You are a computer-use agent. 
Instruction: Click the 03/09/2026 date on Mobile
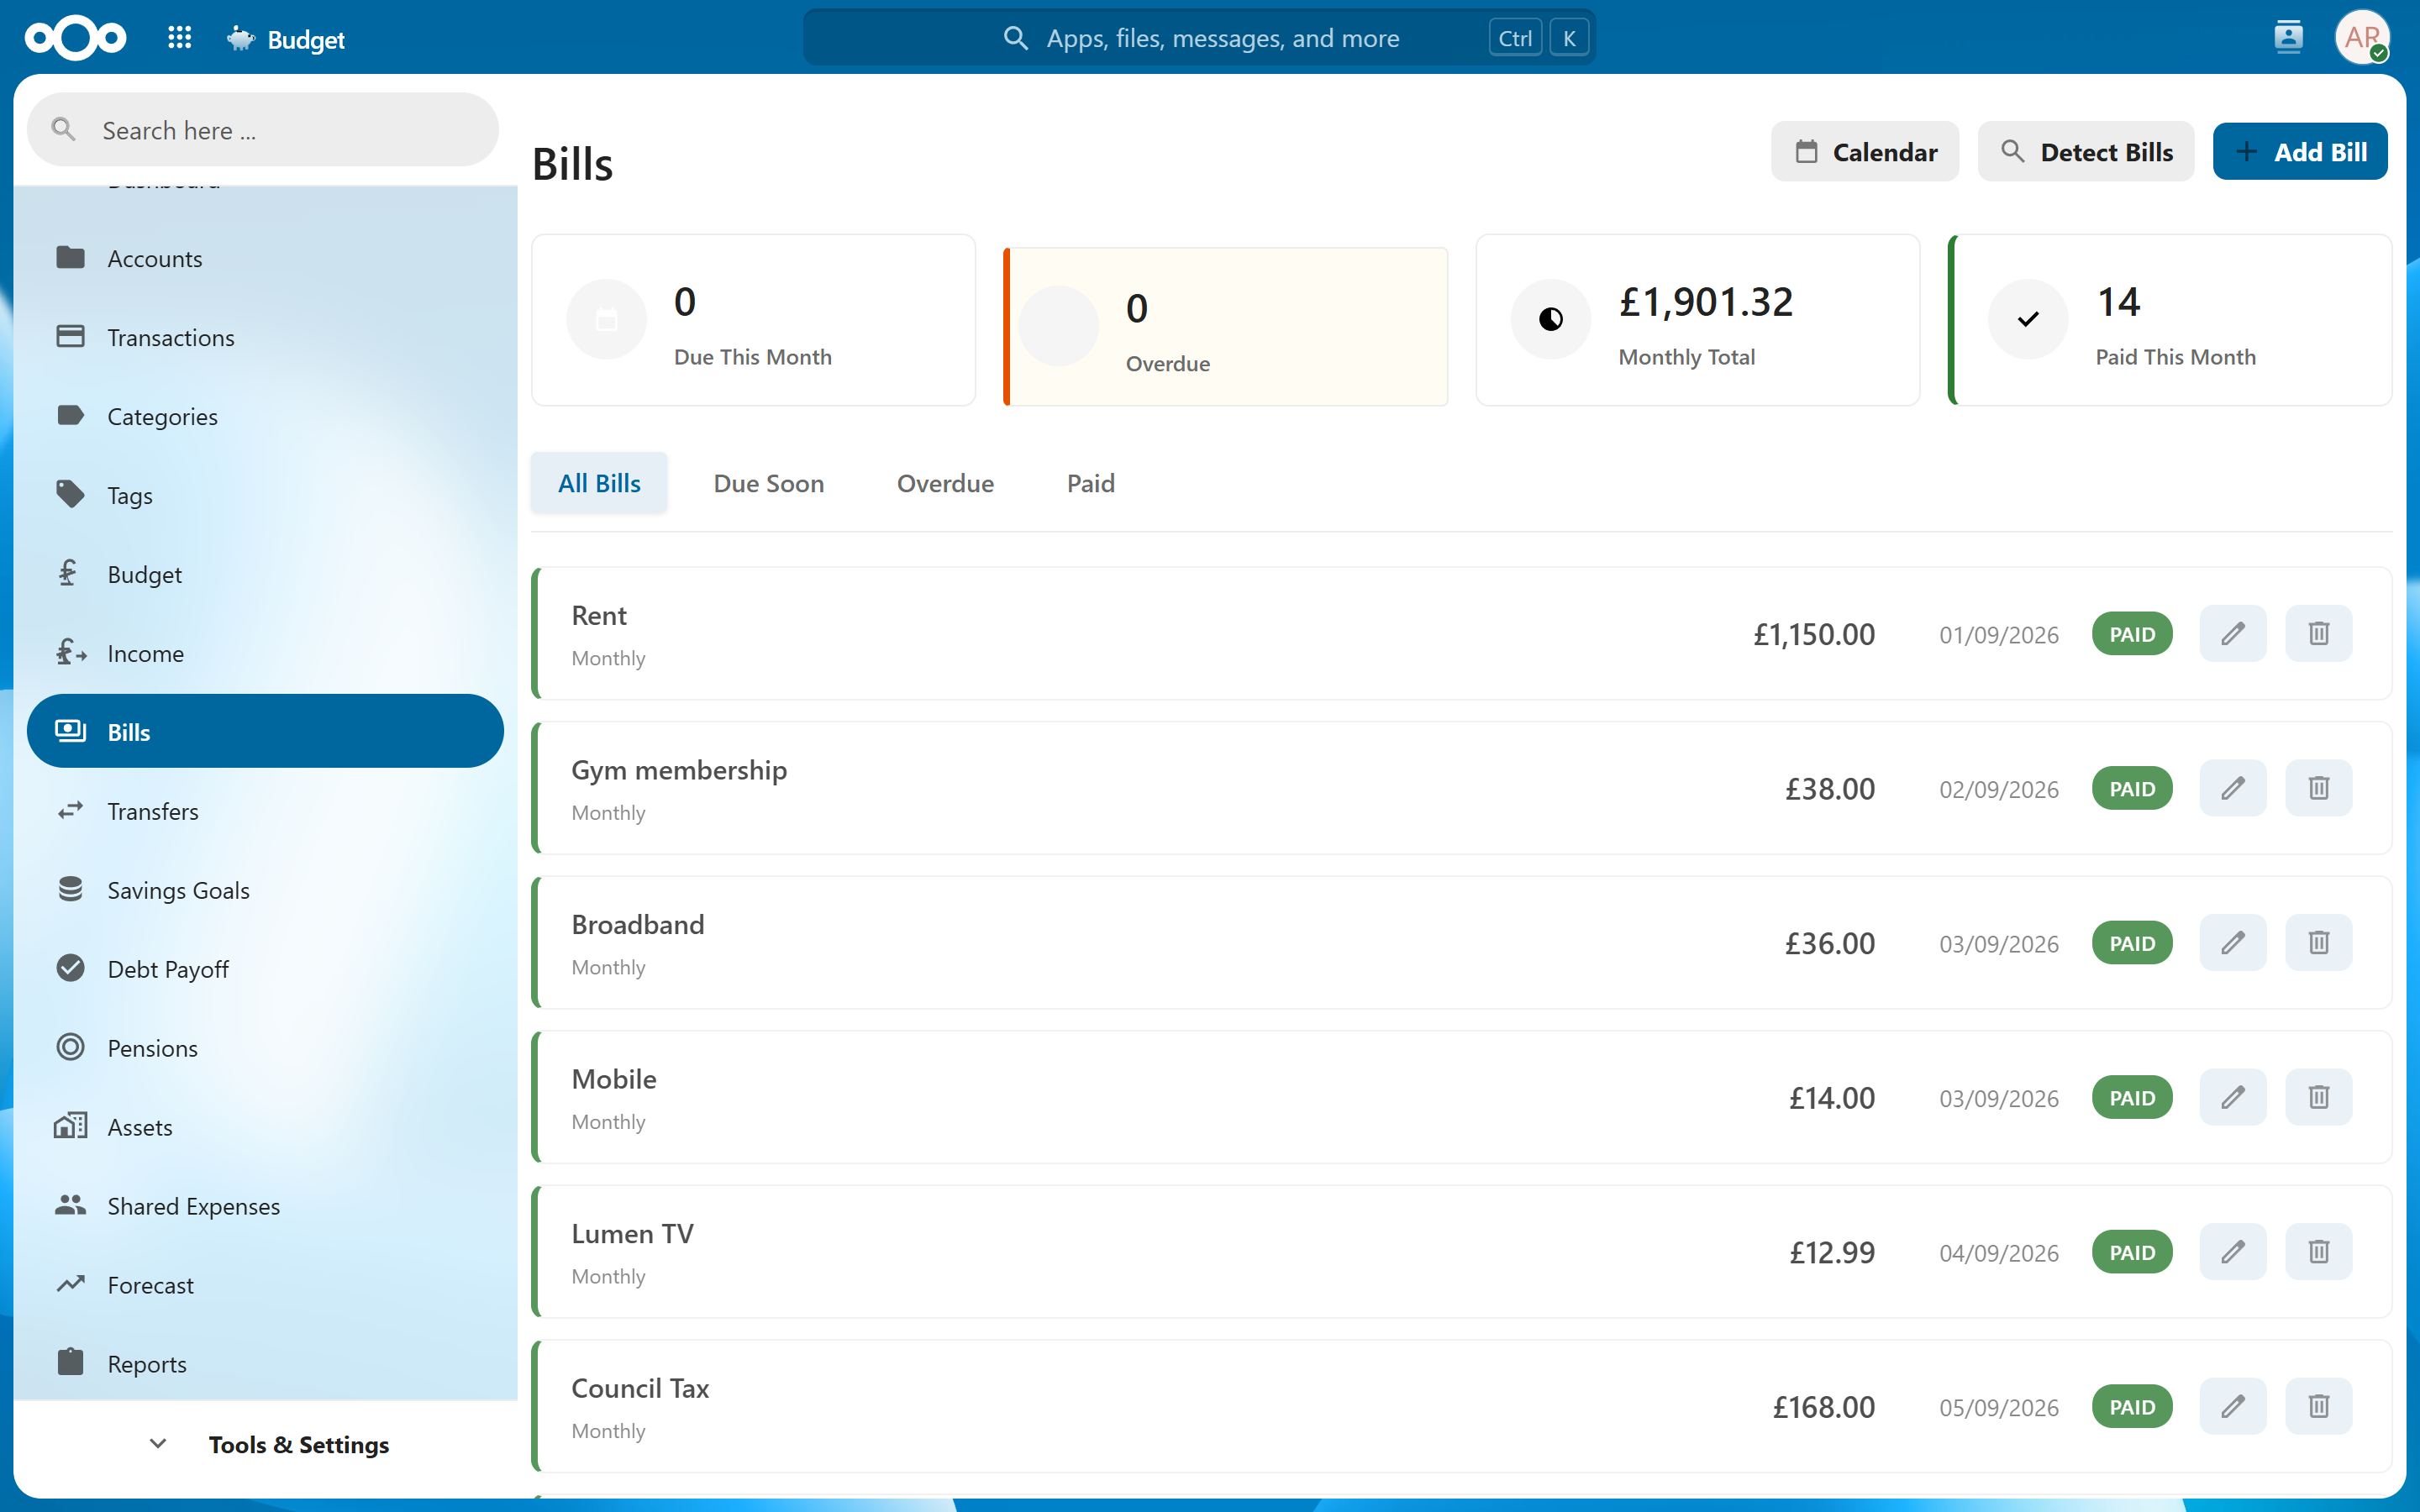pos(1999,1098)
